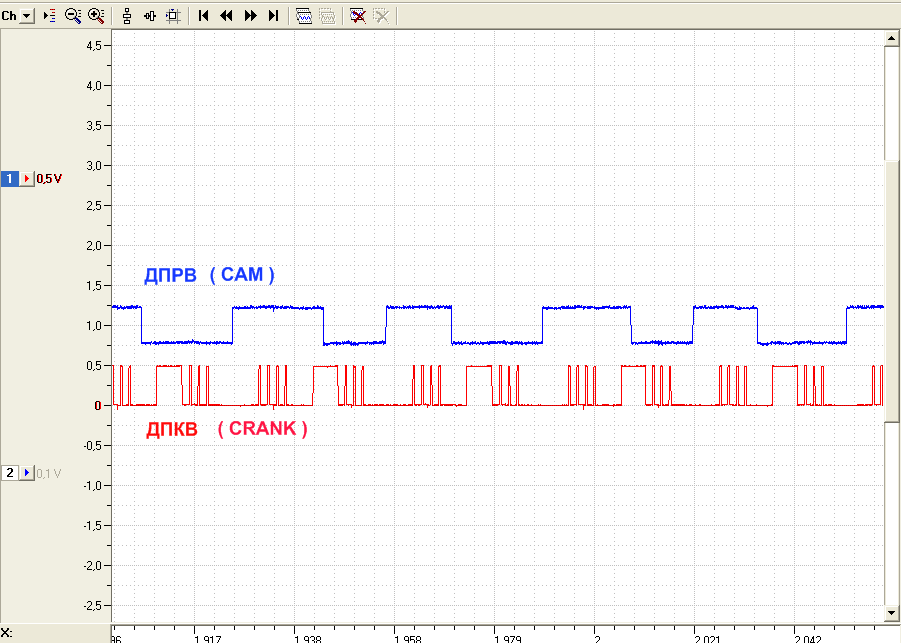Image resolution: width=901 pixels, height=643 pixels.
Task: Click the vertical scrollbar down arrow
Action: [892, 613]
